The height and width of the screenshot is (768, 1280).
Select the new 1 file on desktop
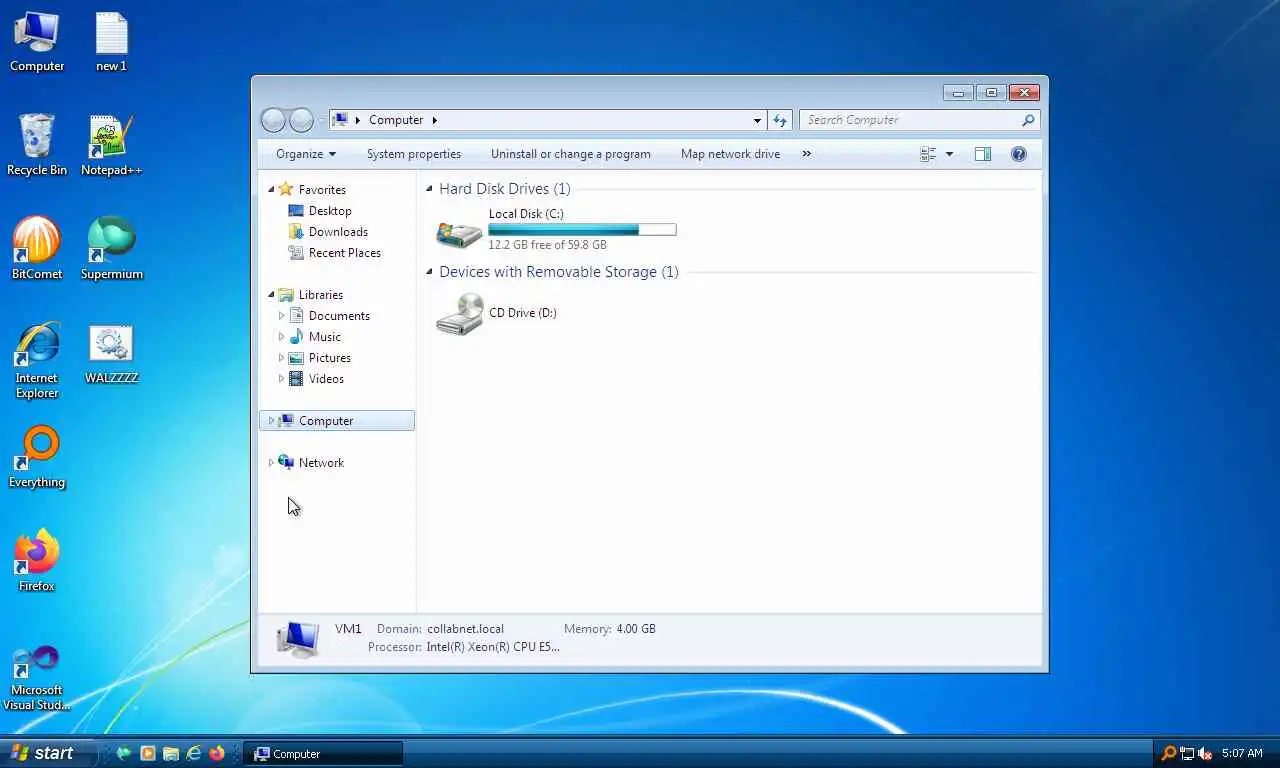click(111, 43)
